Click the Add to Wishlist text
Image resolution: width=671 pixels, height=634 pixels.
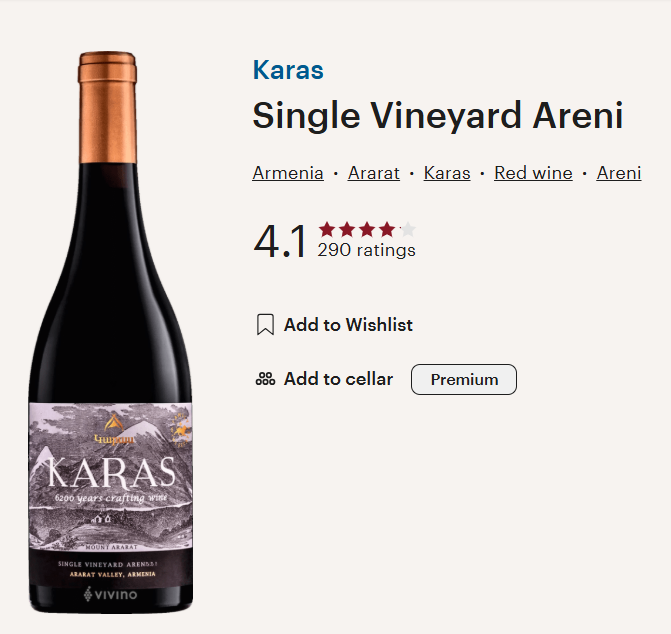348,325
